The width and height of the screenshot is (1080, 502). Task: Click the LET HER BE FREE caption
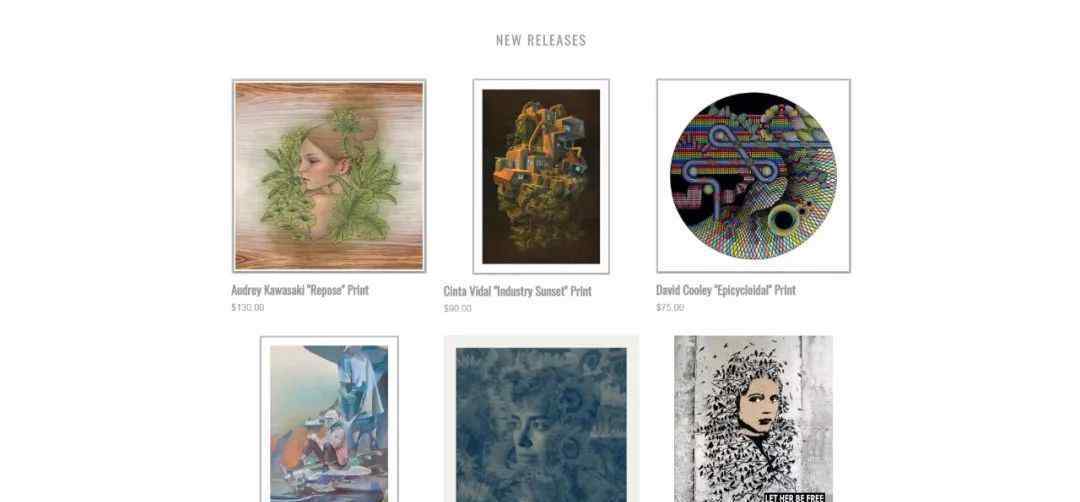click(794, 497)
